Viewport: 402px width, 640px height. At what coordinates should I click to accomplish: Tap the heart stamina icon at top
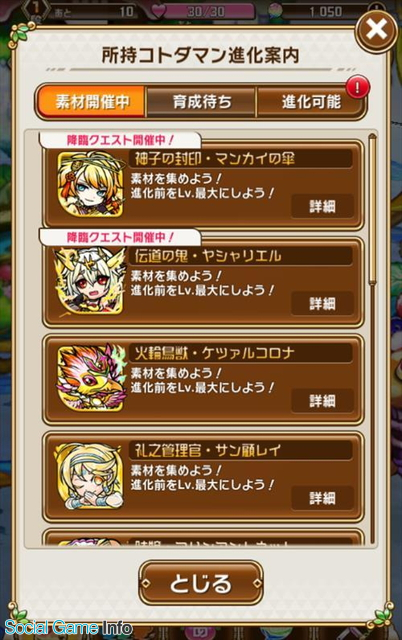coord(159,10)
